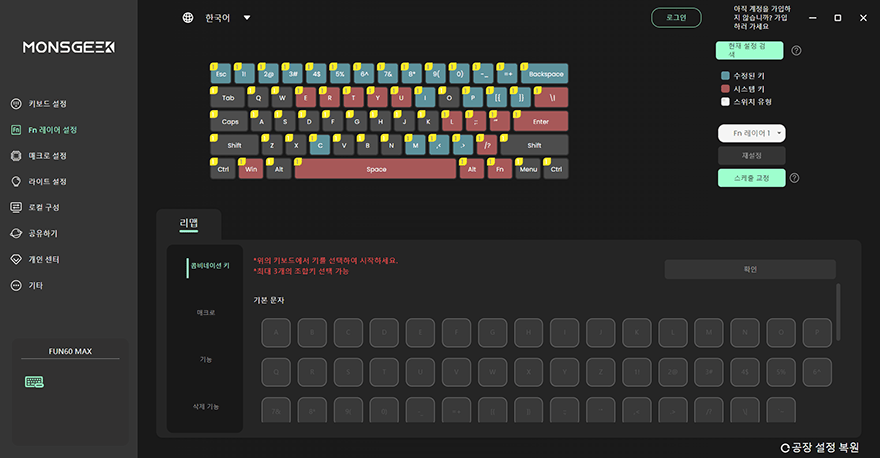
Task: Click the 스위치 유형 white legend swatch
Action: [x=725, y=102]
